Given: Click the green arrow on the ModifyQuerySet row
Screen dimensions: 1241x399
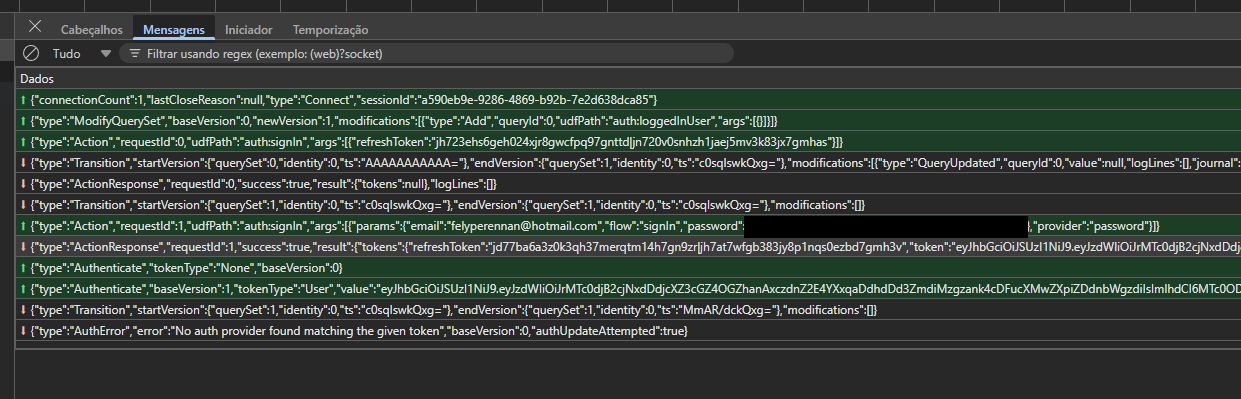Looking at the screenshot, I should [23, 121].
